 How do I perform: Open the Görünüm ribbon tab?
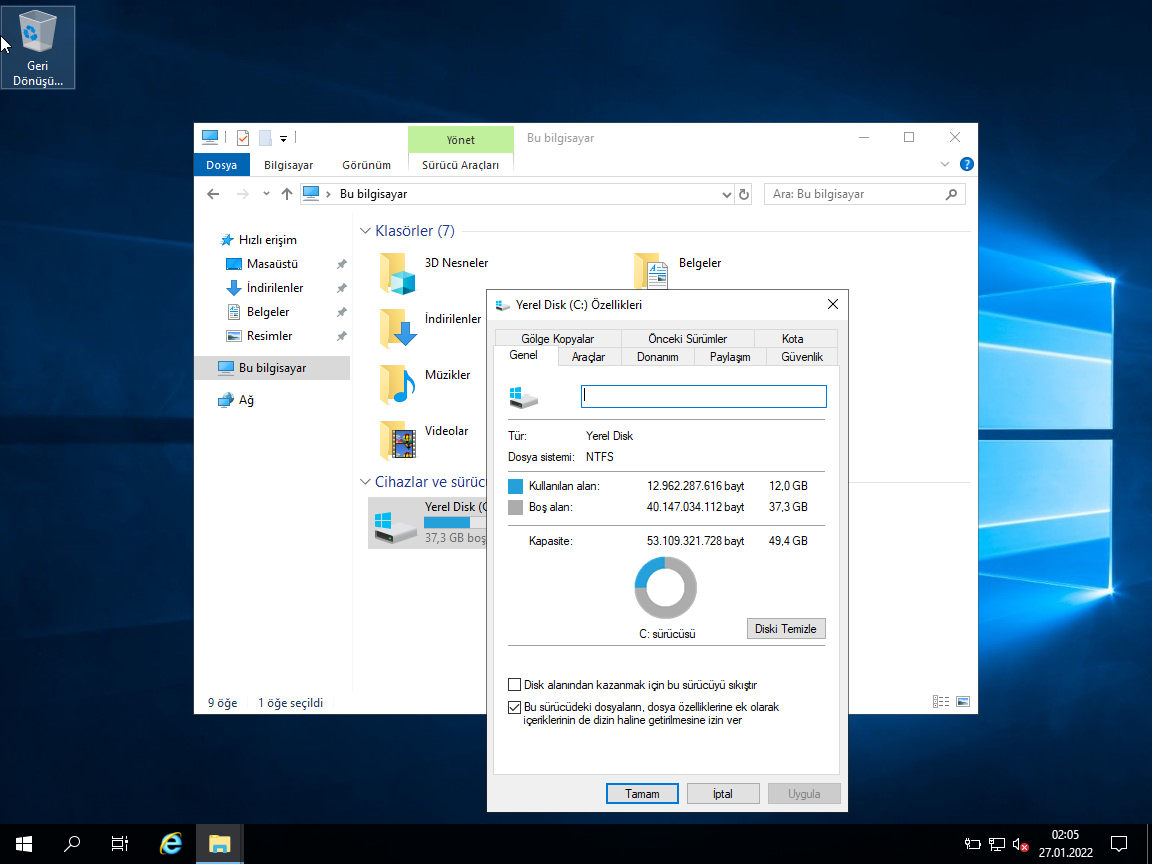(366, 165)
